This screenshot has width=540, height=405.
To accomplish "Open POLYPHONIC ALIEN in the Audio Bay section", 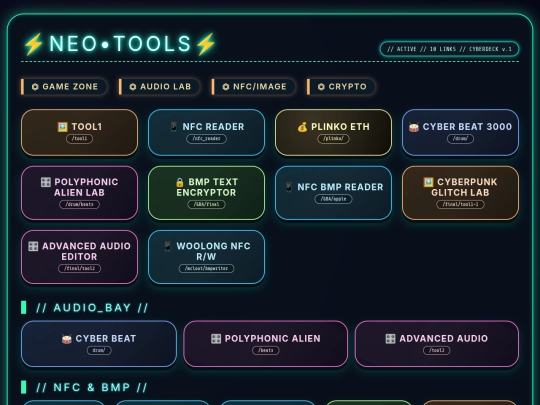I will tap(266, 344).
